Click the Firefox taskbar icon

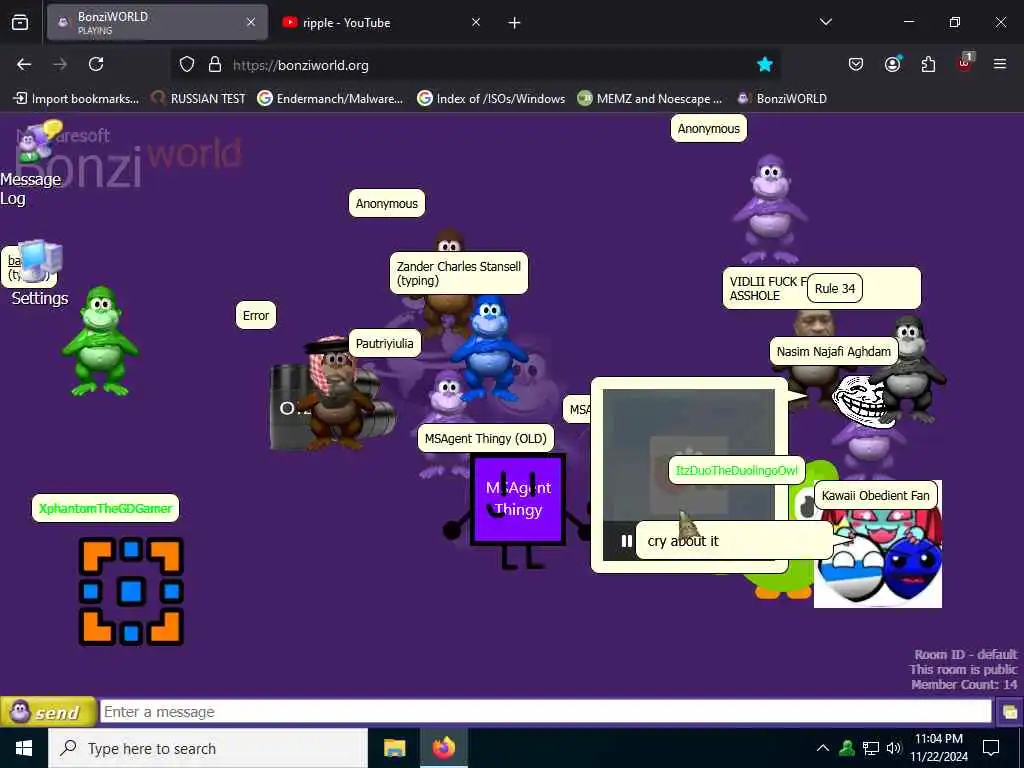tap(443, 748)
